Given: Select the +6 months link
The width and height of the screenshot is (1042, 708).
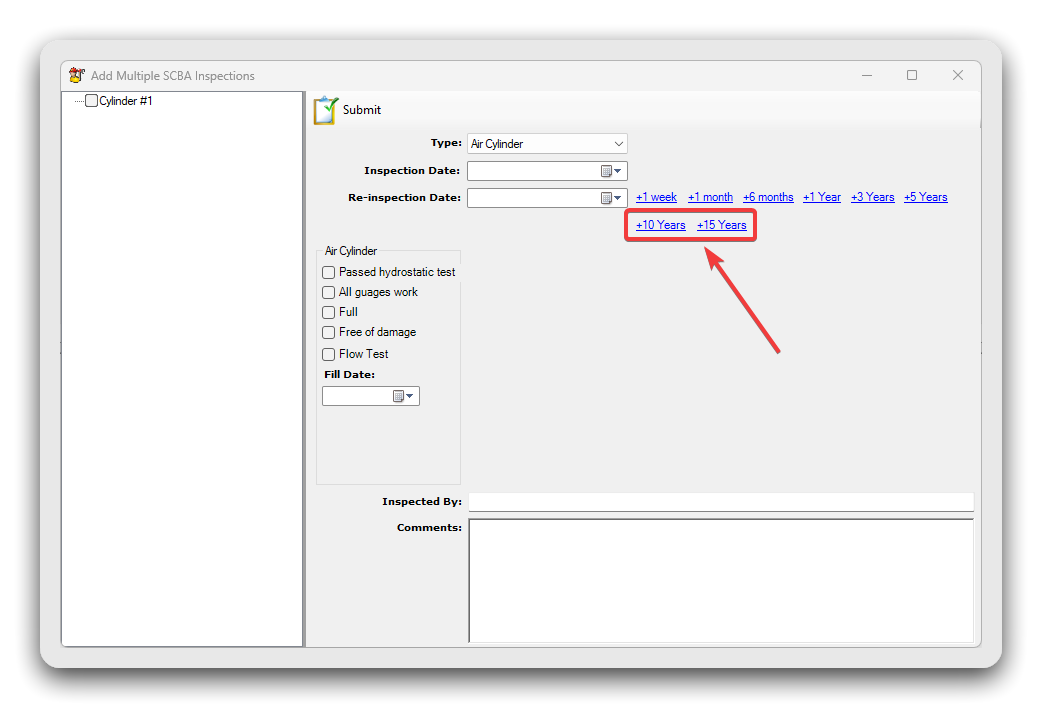Looking at the screenshot, I should coord(768,197).
